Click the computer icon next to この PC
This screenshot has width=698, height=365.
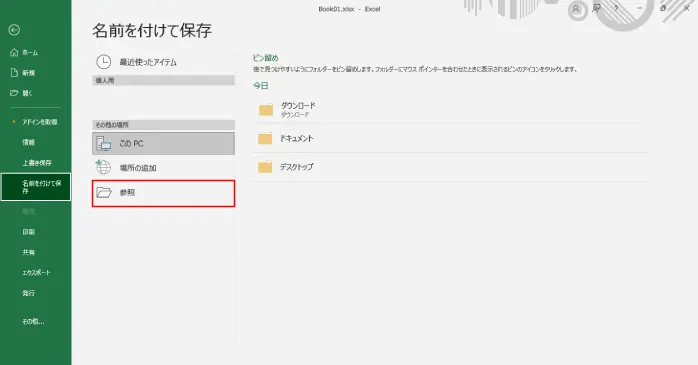pos(104,143)
